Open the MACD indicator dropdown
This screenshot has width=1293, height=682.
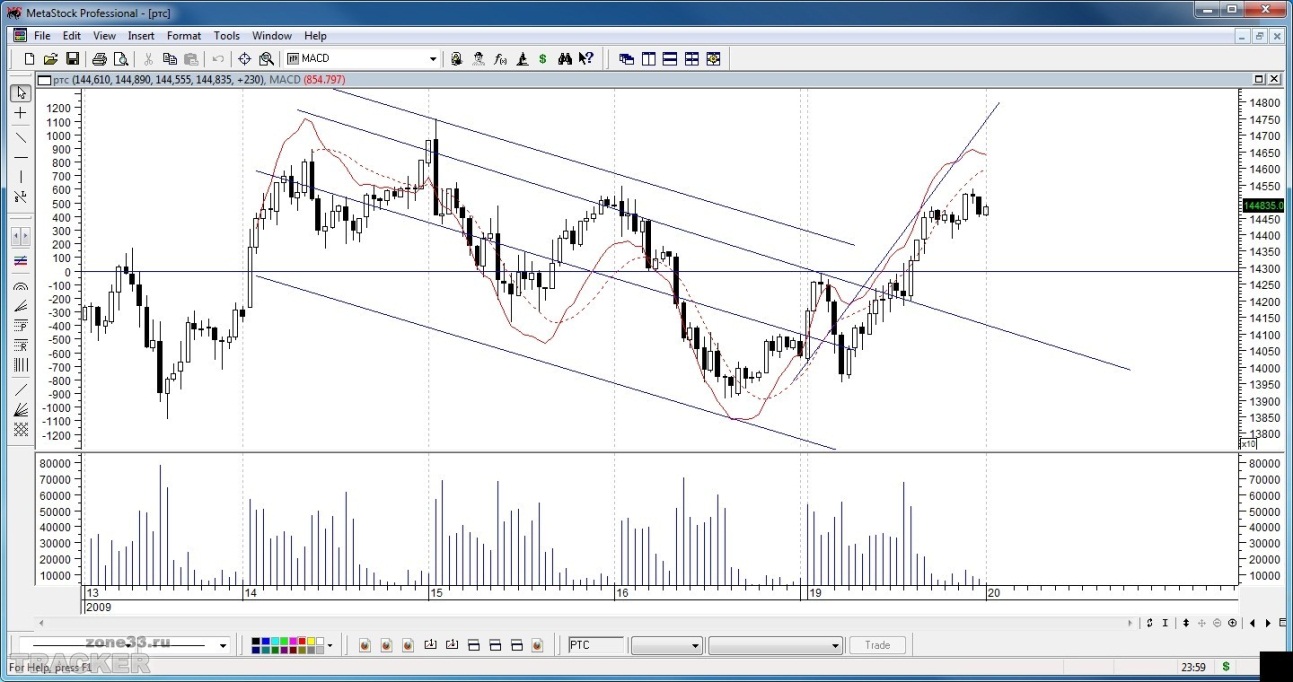click(433, 59)
